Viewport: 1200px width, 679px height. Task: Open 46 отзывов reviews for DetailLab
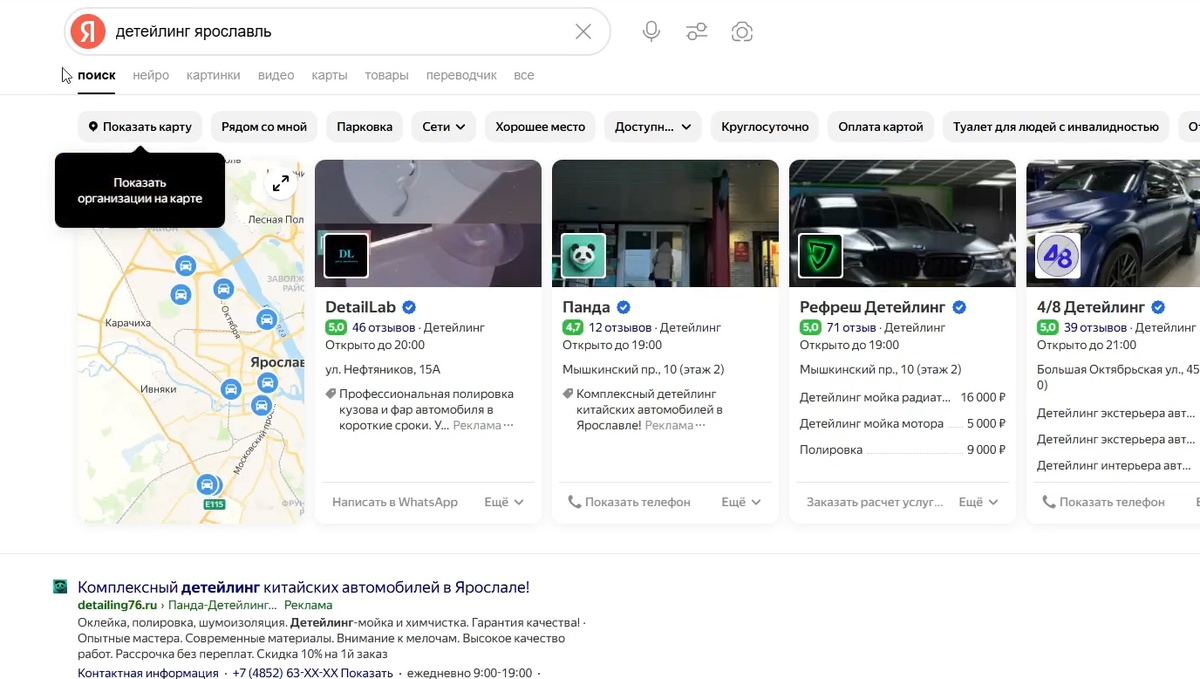pos(383,327)
